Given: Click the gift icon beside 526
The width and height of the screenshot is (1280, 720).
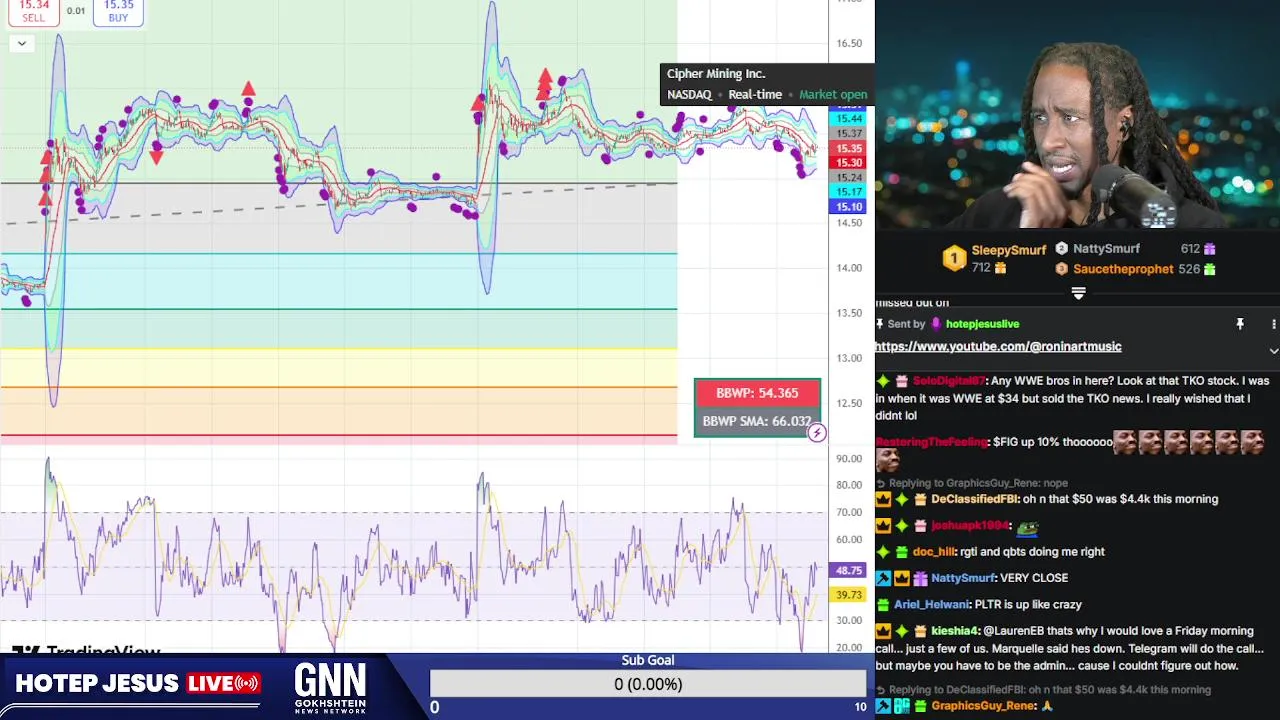Looking at the screenshot, I should coord(1209,269).
